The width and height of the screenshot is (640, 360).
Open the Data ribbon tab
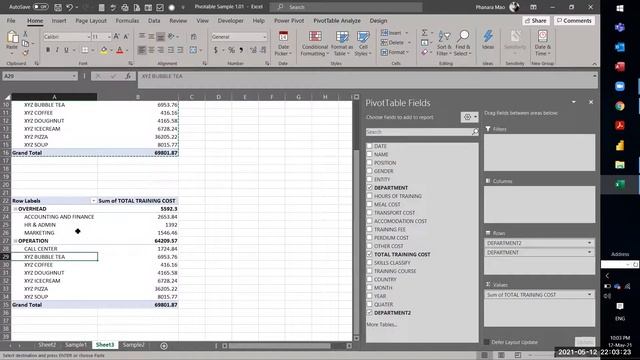[154, 20]
